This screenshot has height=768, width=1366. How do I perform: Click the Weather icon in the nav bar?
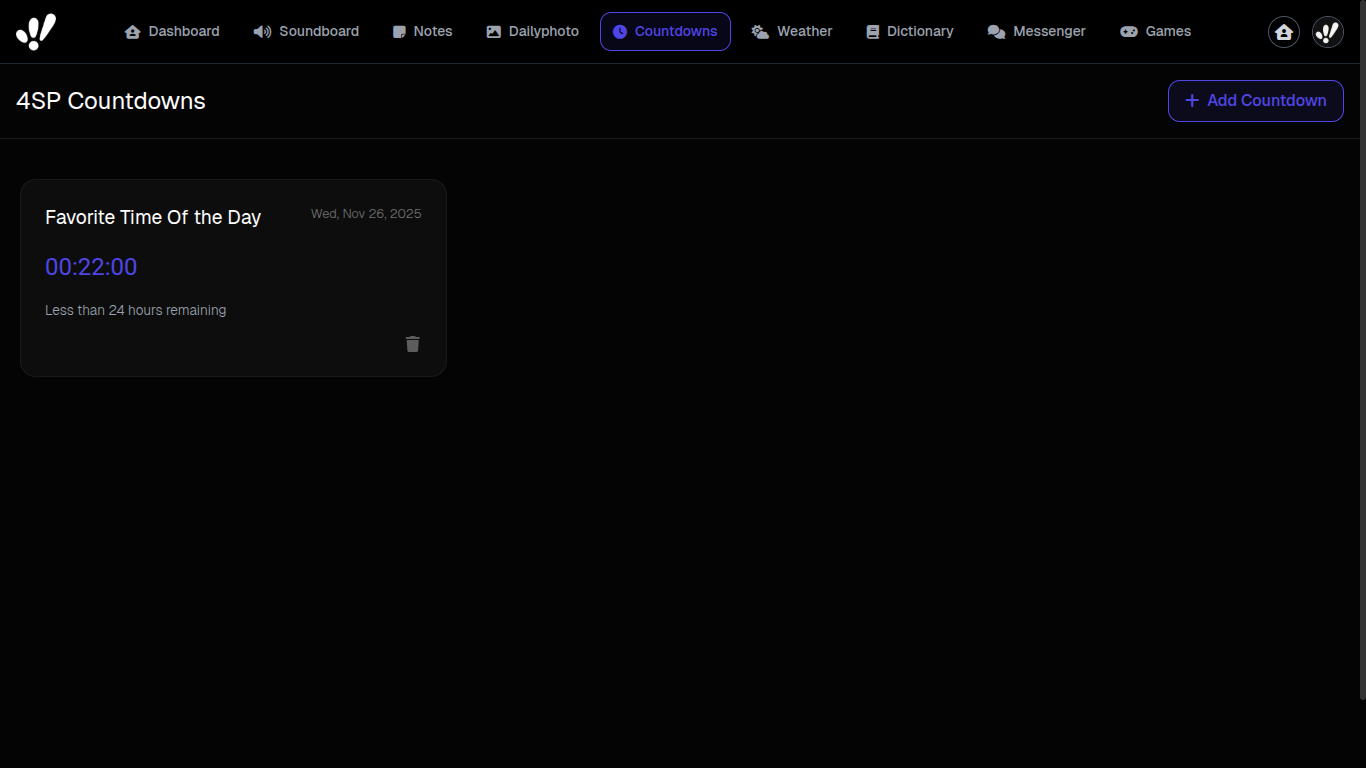(x=759, y=31)
